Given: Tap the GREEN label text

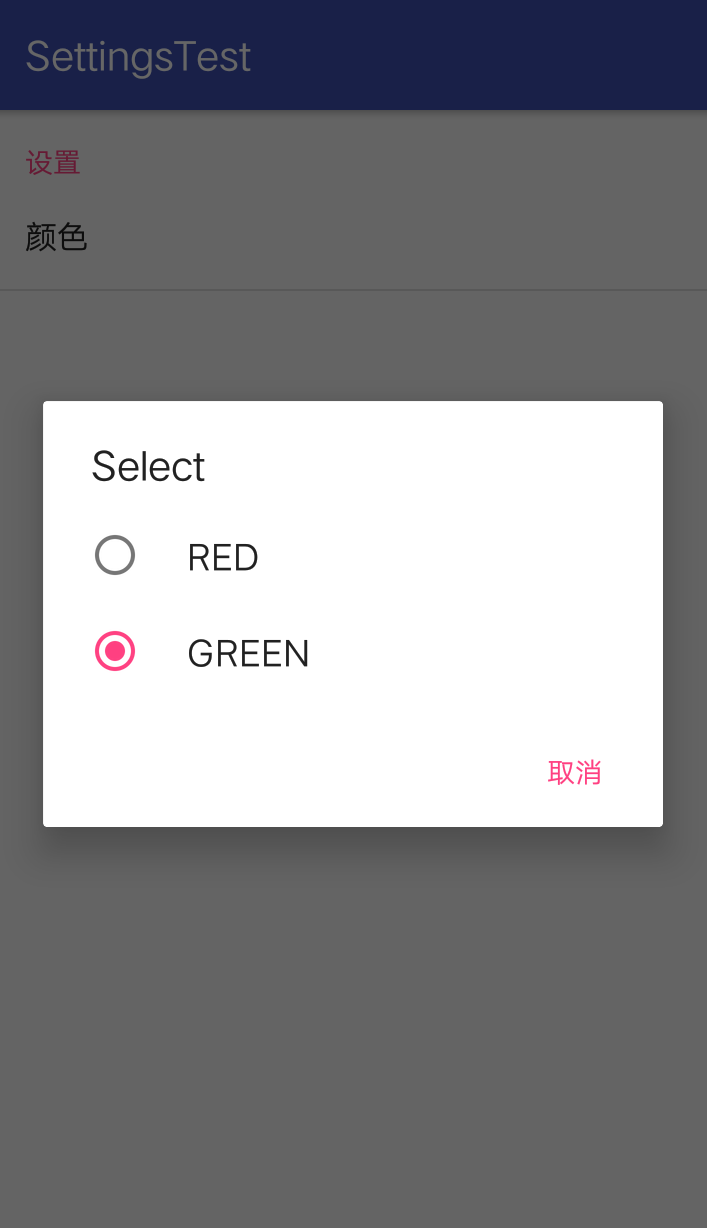Looking at the screenshot, I should coord(248,652).
